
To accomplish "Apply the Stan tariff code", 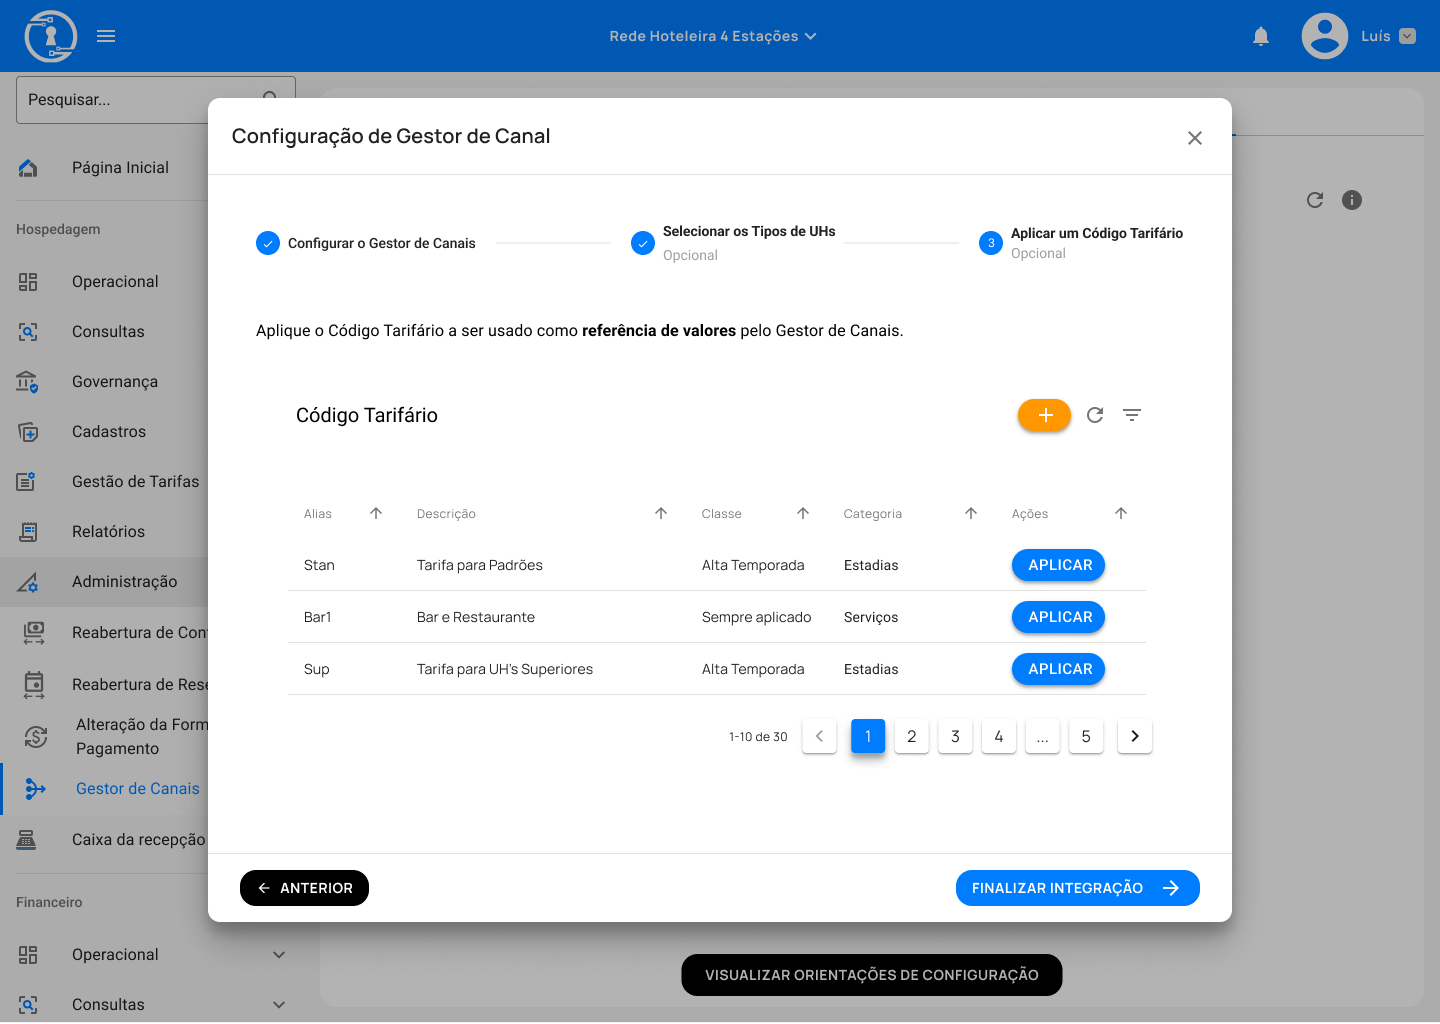I will pos(1058,565).
